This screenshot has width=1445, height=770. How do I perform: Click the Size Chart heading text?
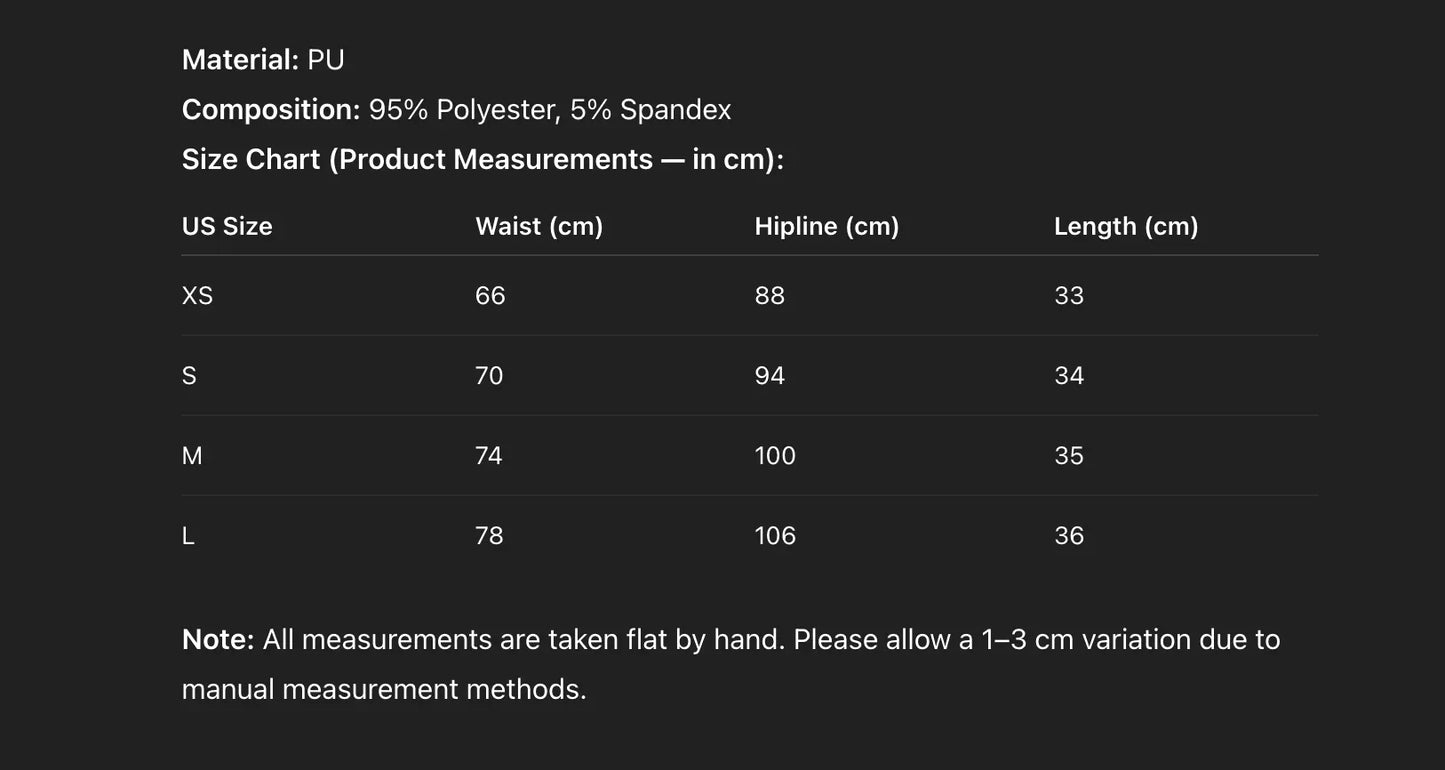tap(482, 160)
